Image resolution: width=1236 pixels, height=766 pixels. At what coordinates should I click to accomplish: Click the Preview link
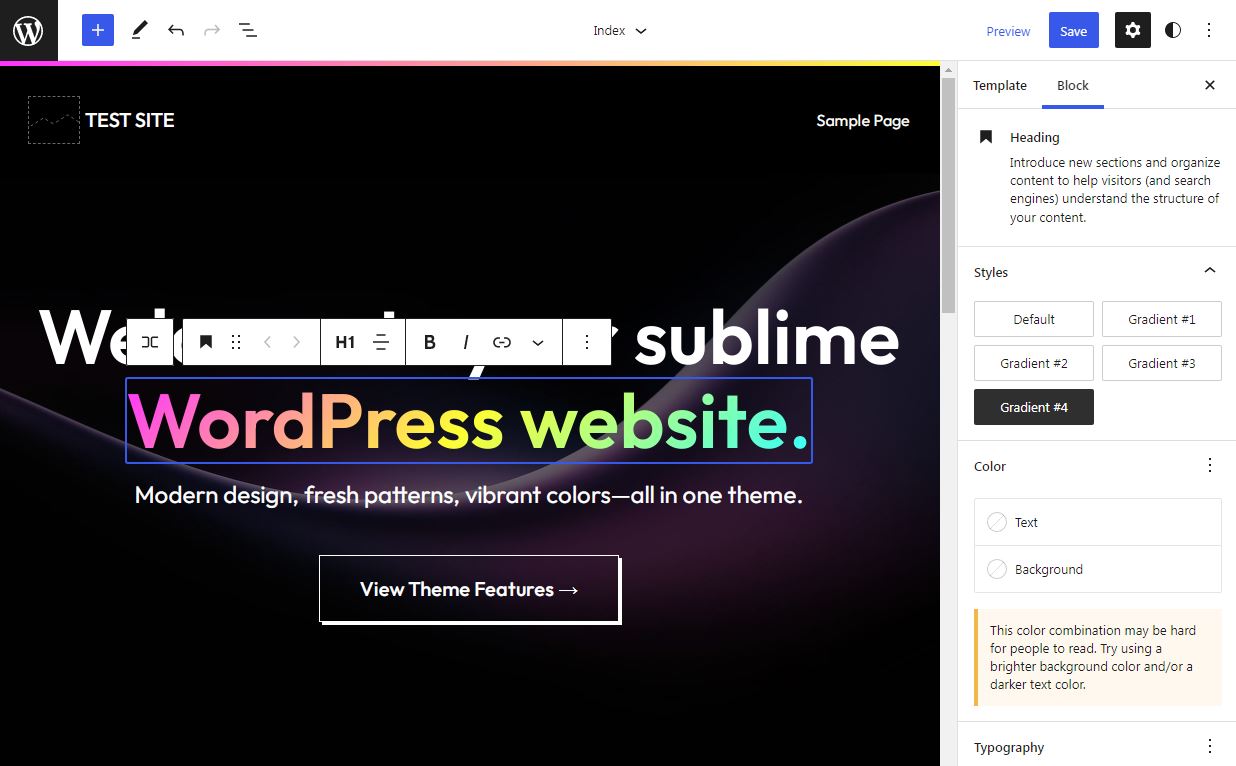pos(1008,31)
